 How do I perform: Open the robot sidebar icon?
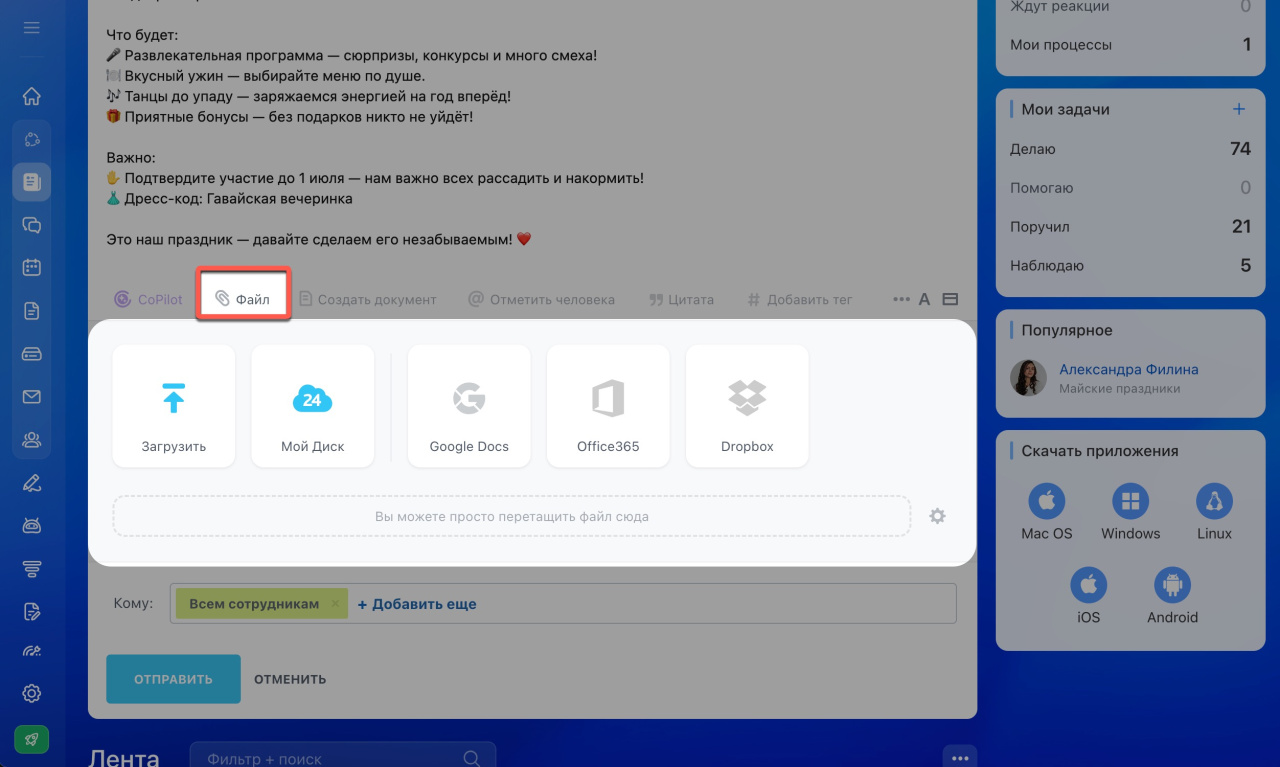(x=31, y=526)
